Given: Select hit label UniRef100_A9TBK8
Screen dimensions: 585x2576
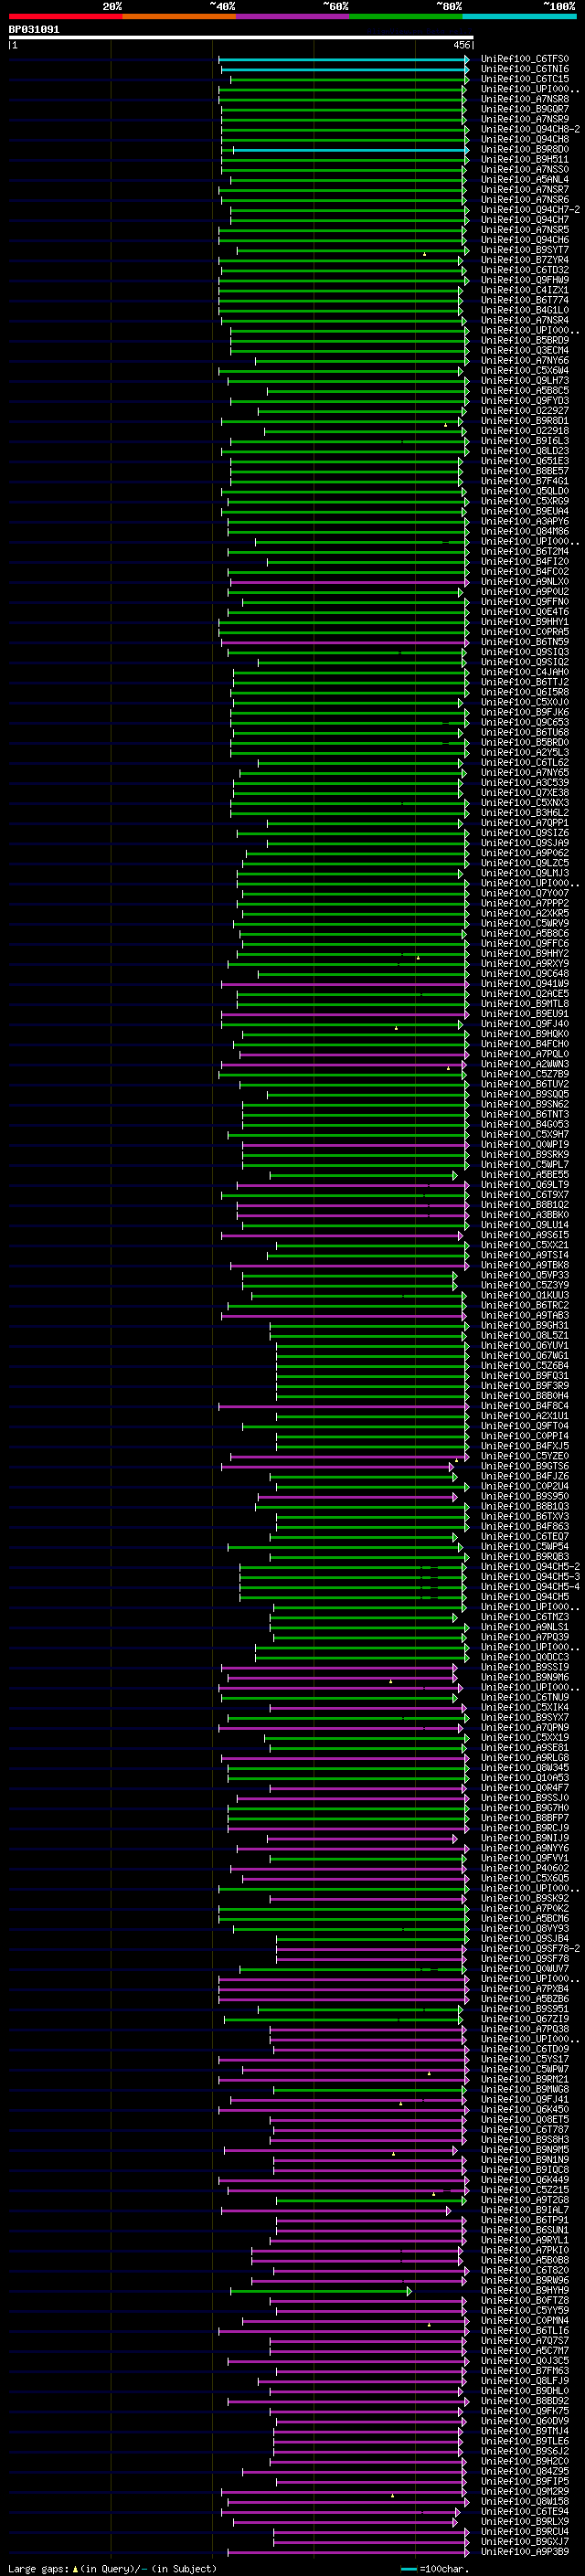Looking at the screenshot, I should click(x=525, y=1265).
